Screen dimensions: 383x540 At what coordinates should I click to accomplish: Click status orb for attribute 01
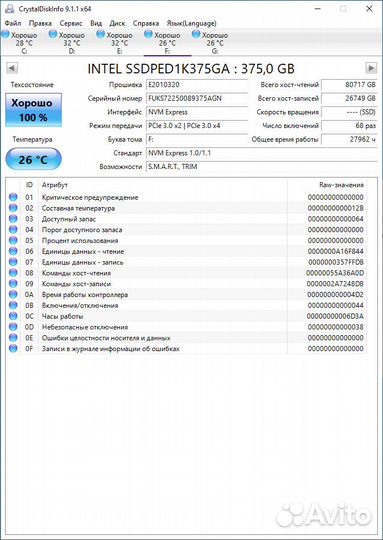coord(13,197)
